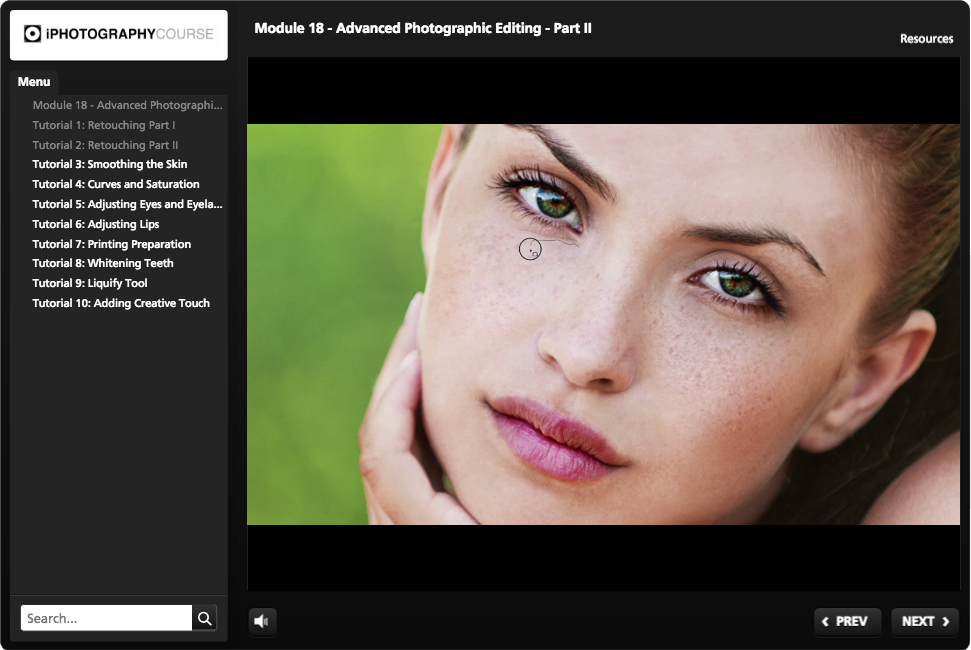Screen dimensions: 971x650
Task: Open Tutorial 8: Whitening Teeth
Action: [x=103, y=263]
